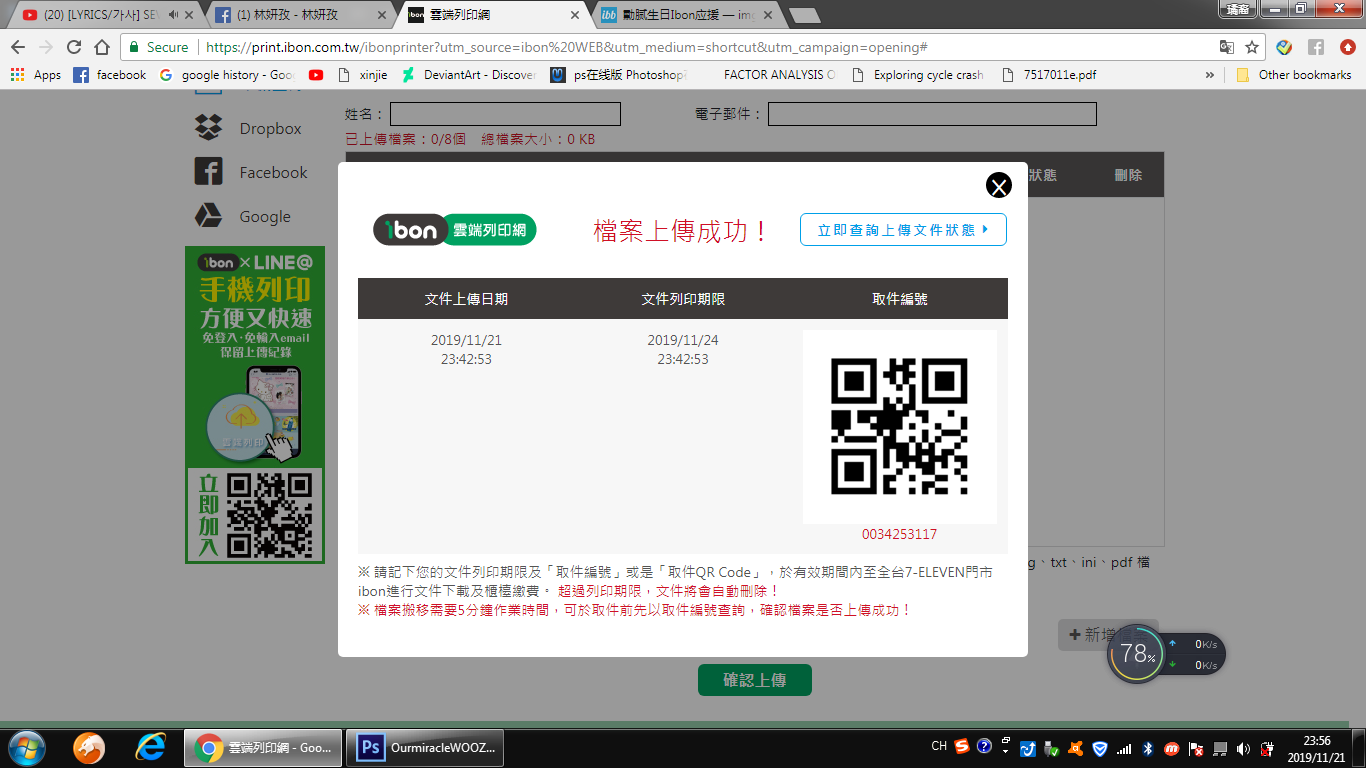Screen dimensions: 1366x768
Task: Open the browser home page
Action: tap(101, 47)
